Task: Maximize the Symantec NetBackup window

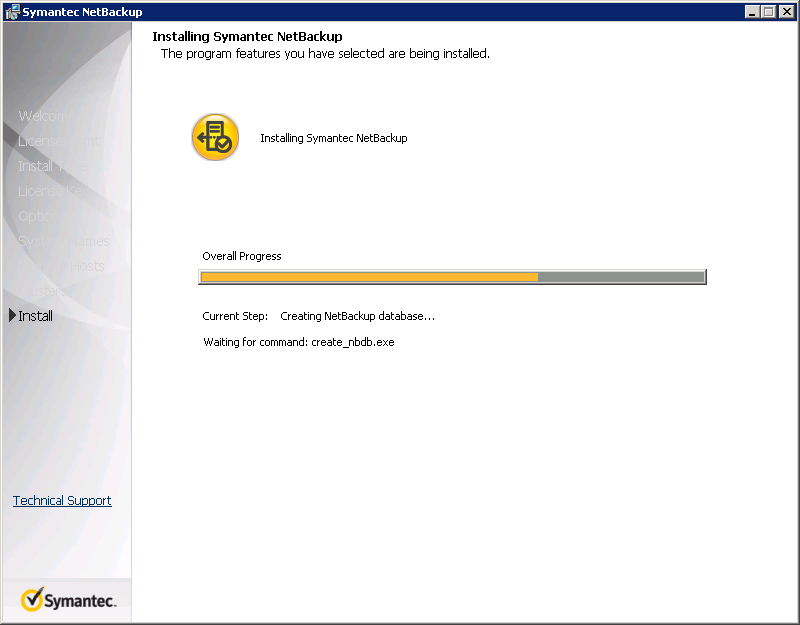Action: [768, 12]
